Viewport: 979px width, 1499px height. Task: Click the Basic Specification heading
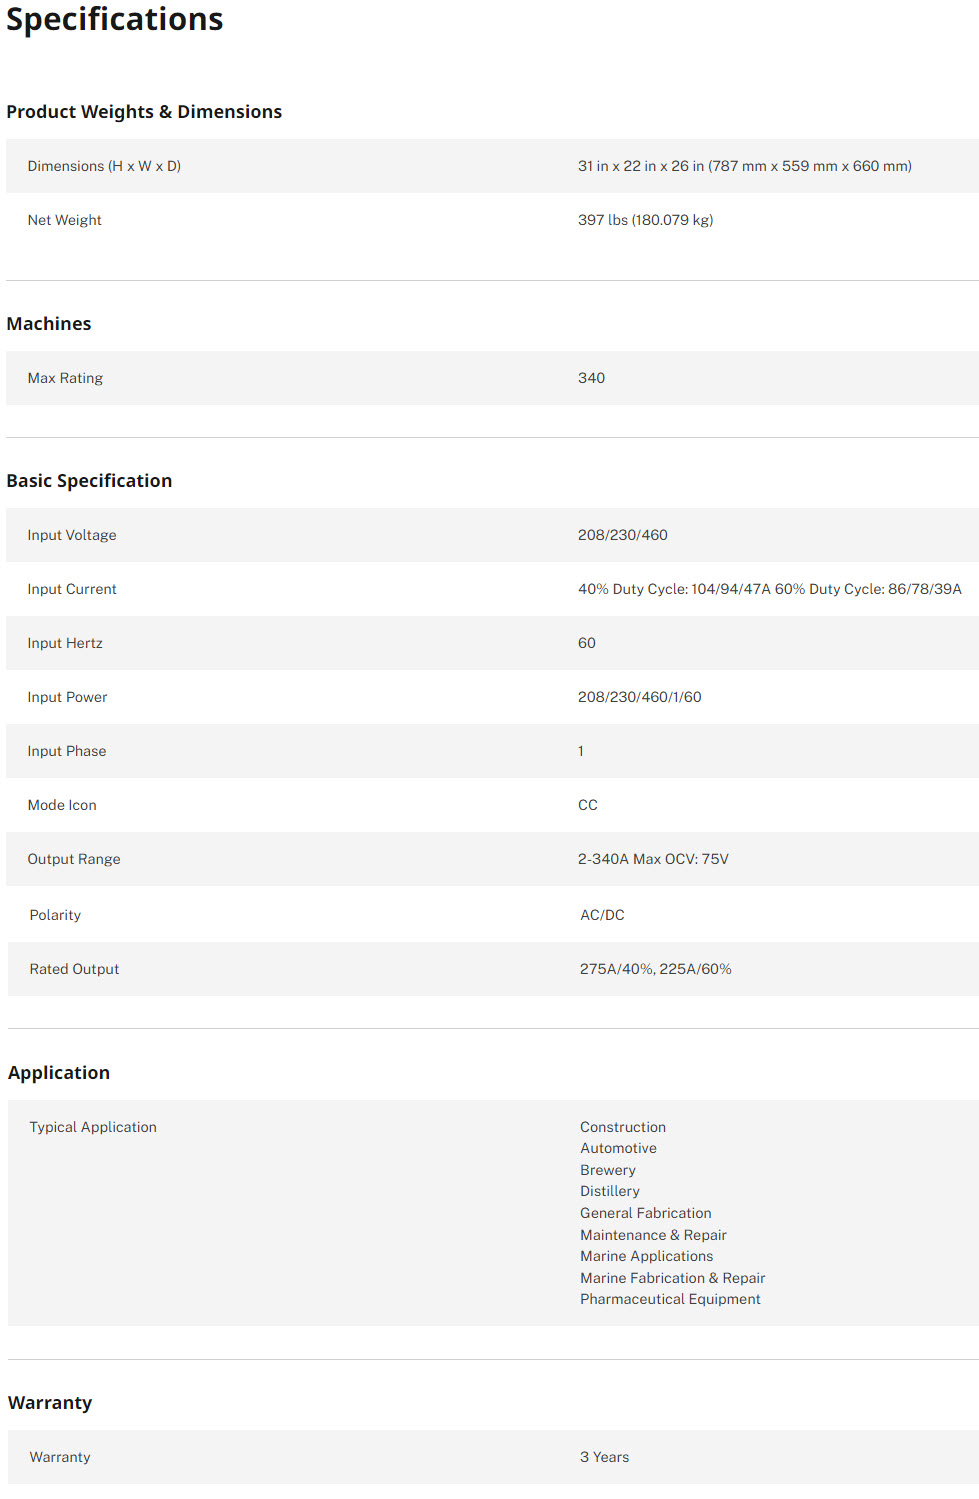(x=89, y=481)
